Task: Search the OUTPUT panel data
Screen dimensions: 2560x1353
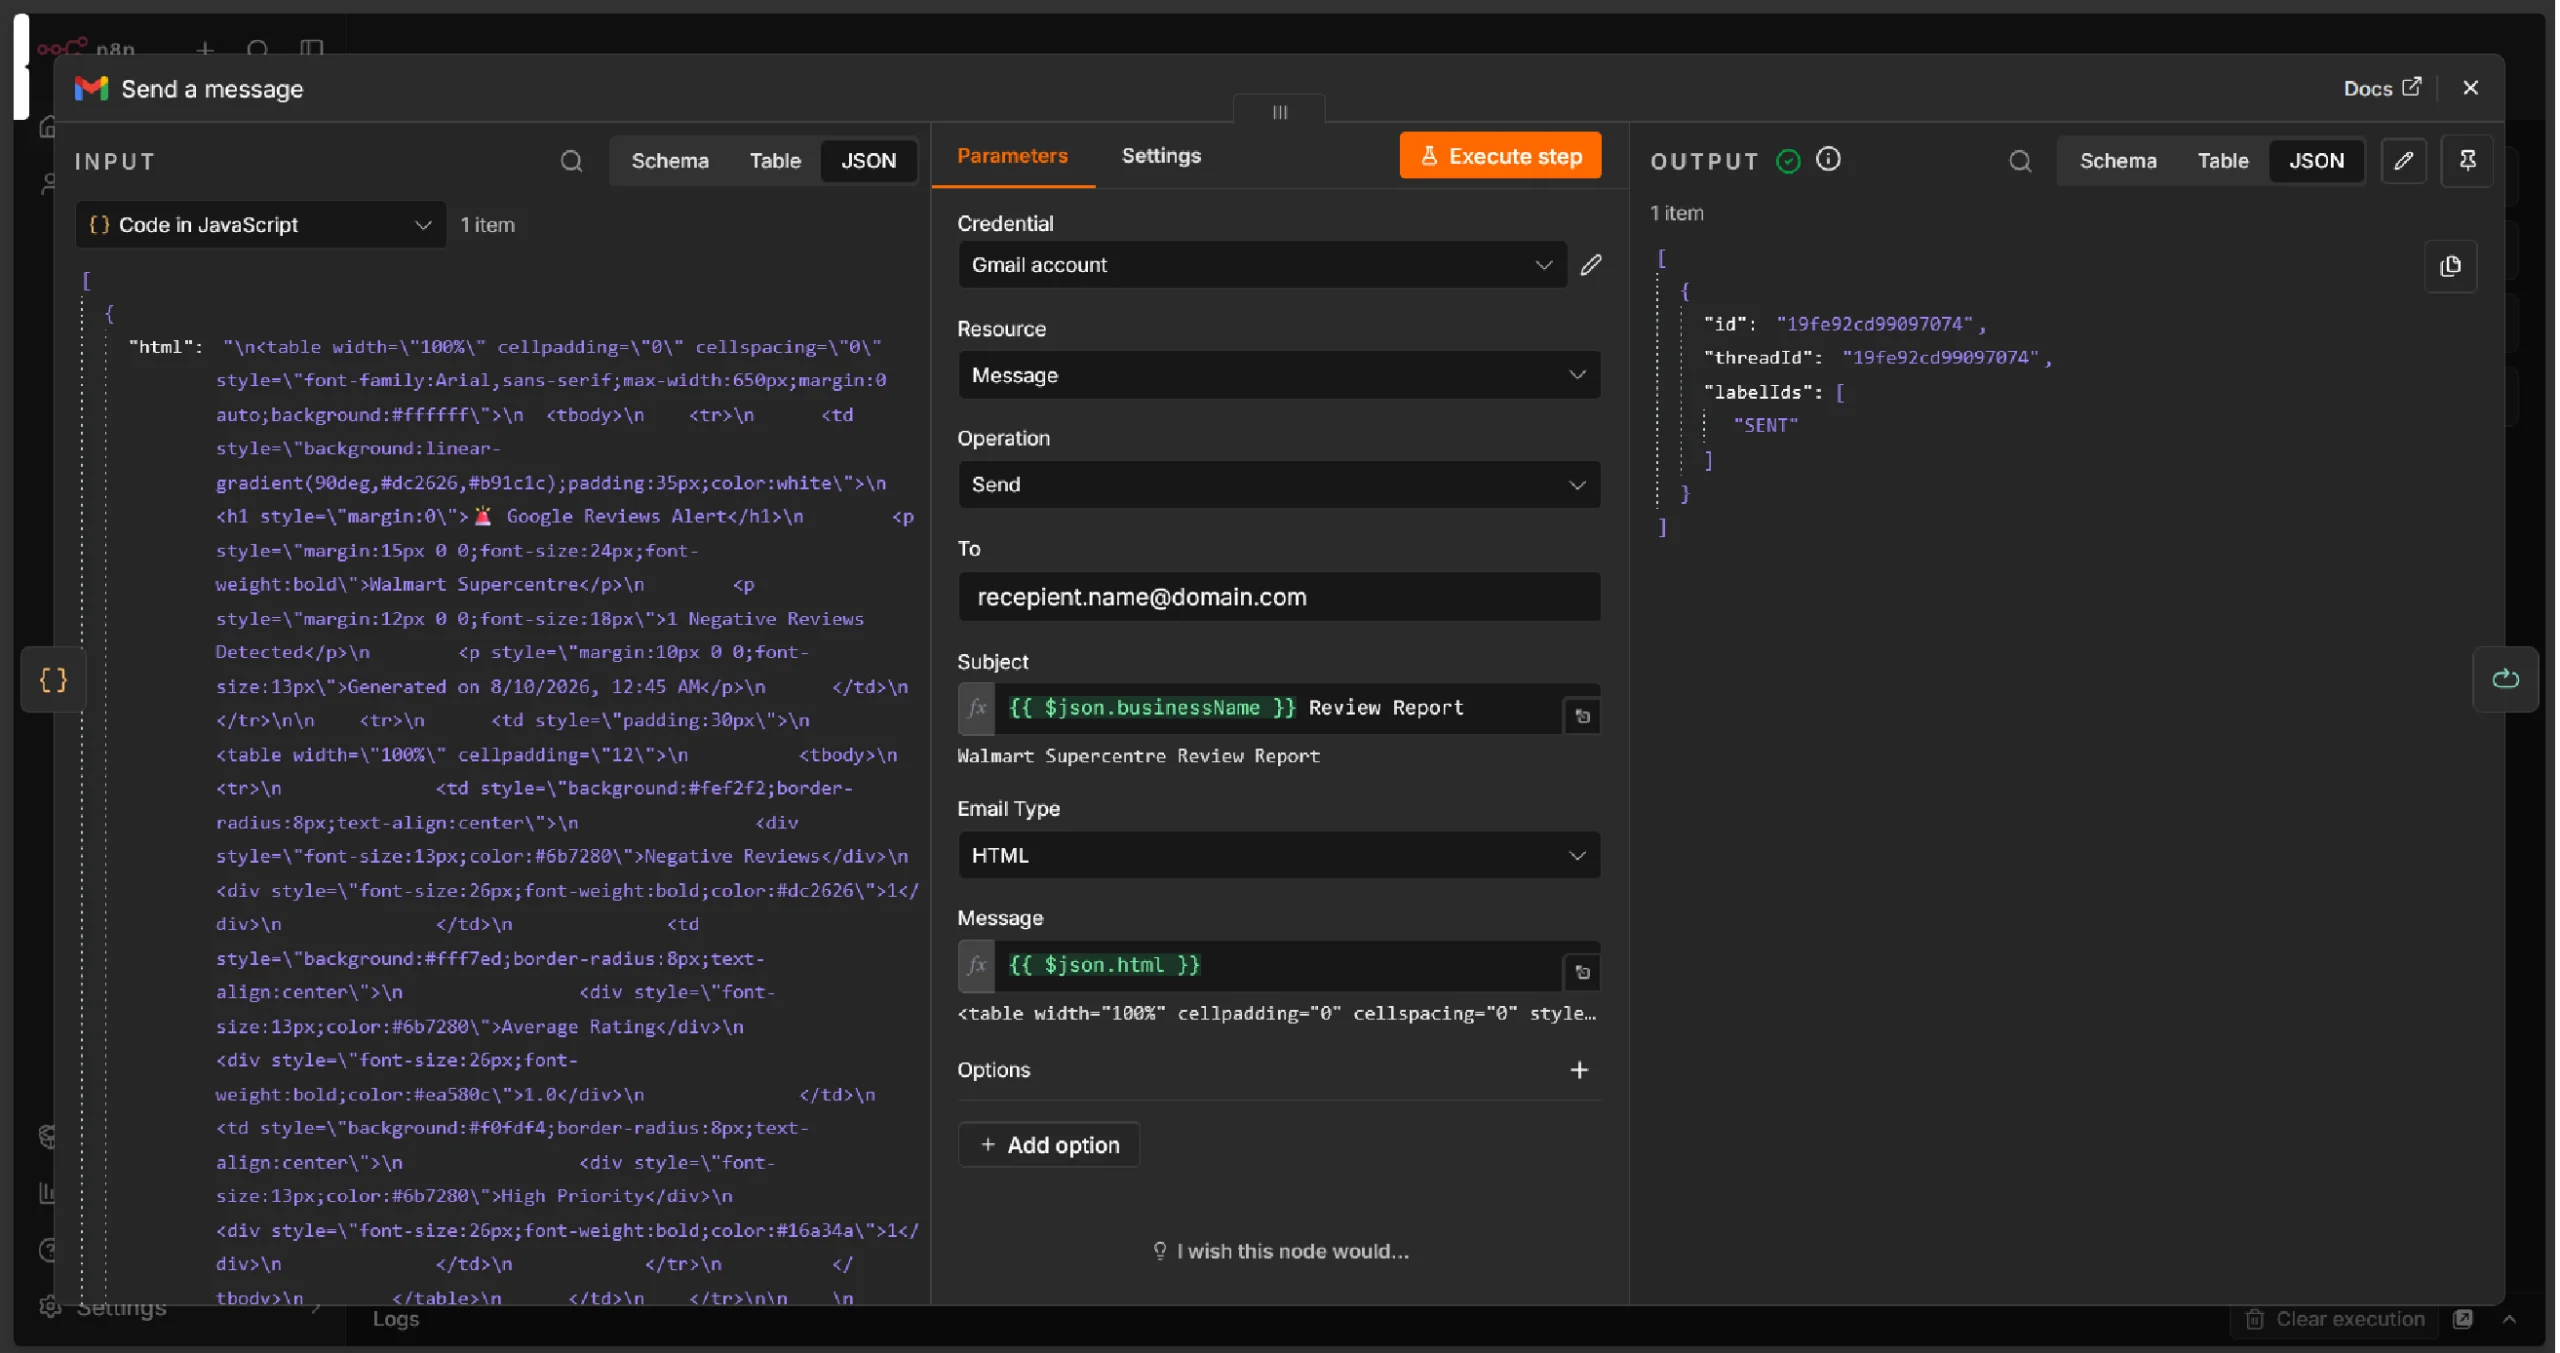Action: pos(2019,161)
